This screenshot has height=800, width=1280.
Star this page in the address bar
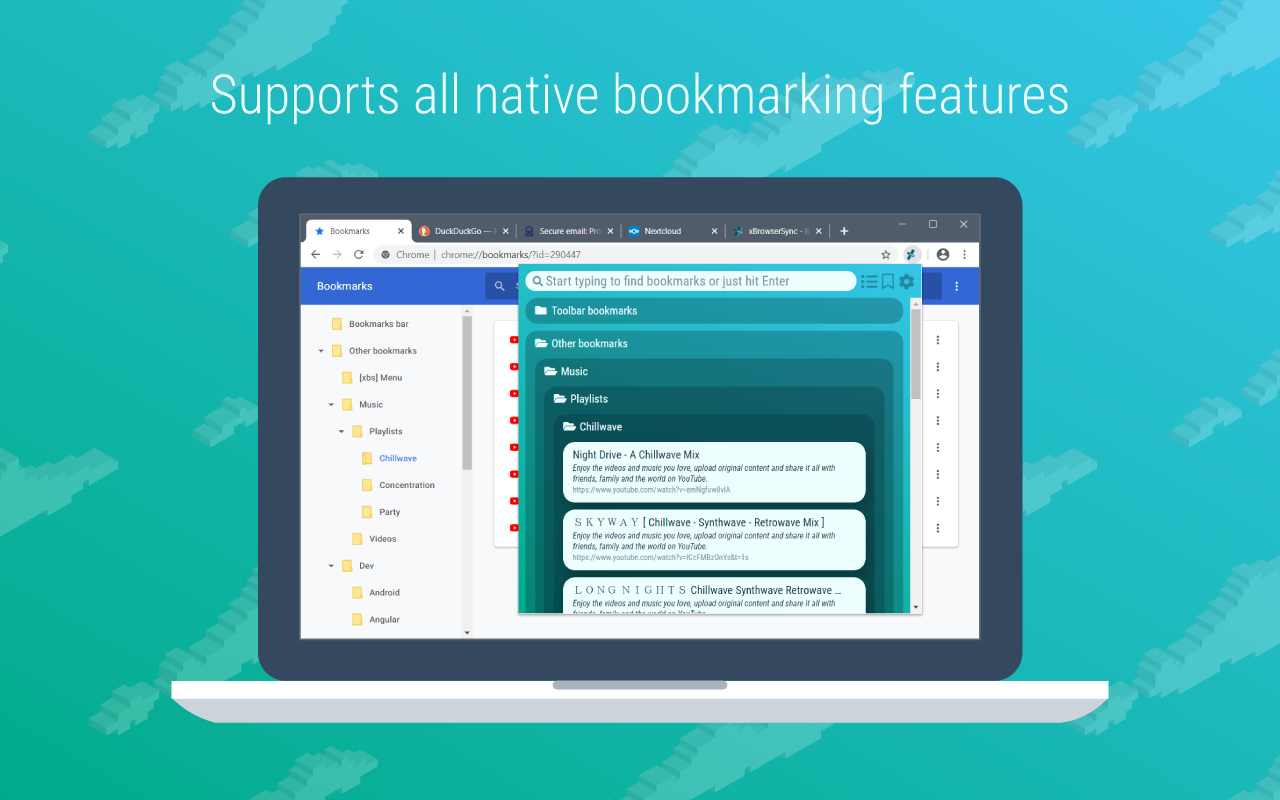tap(886, 255)
